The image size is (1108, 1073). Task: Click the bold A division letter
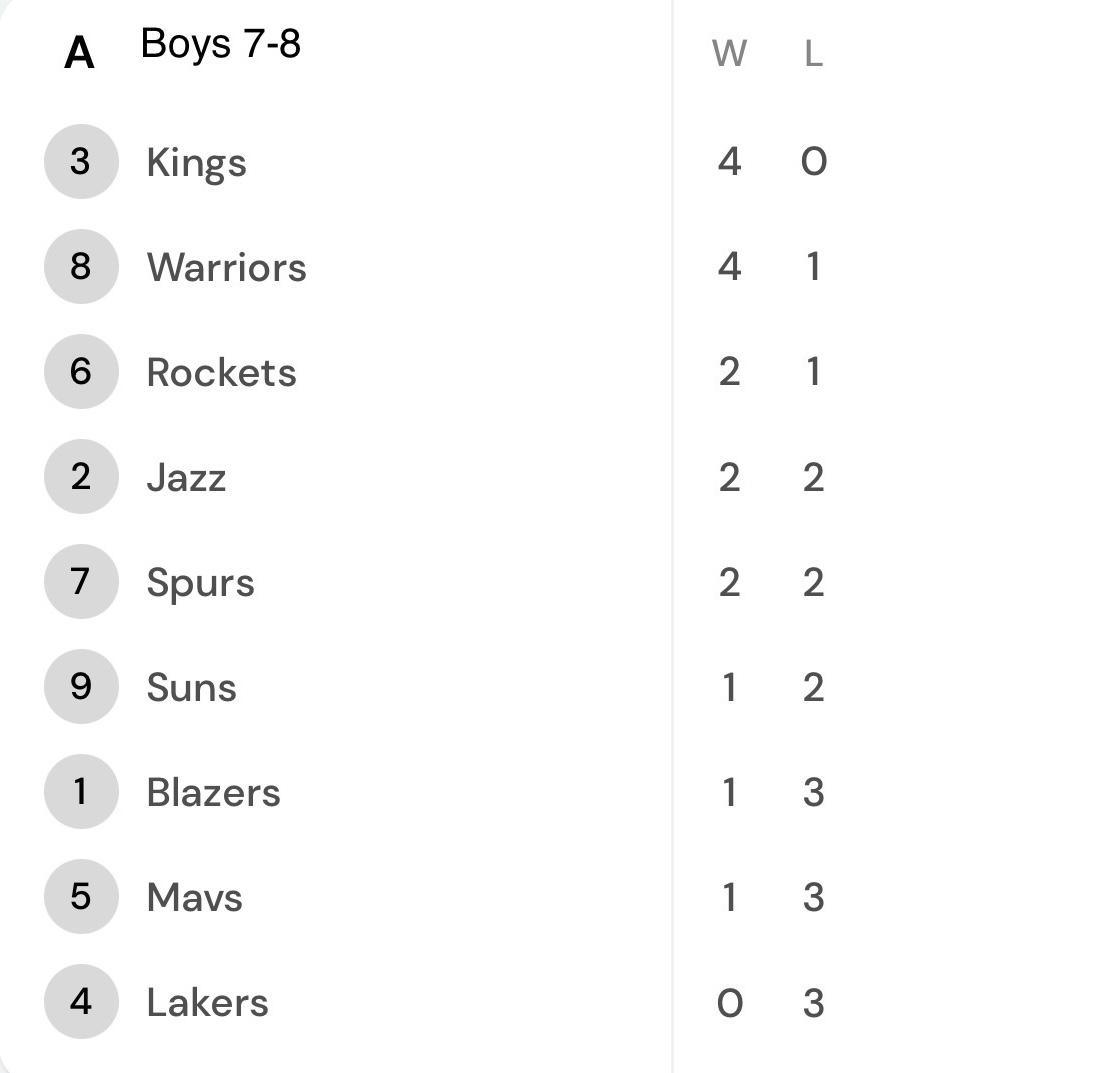click(x=79, y=53)
